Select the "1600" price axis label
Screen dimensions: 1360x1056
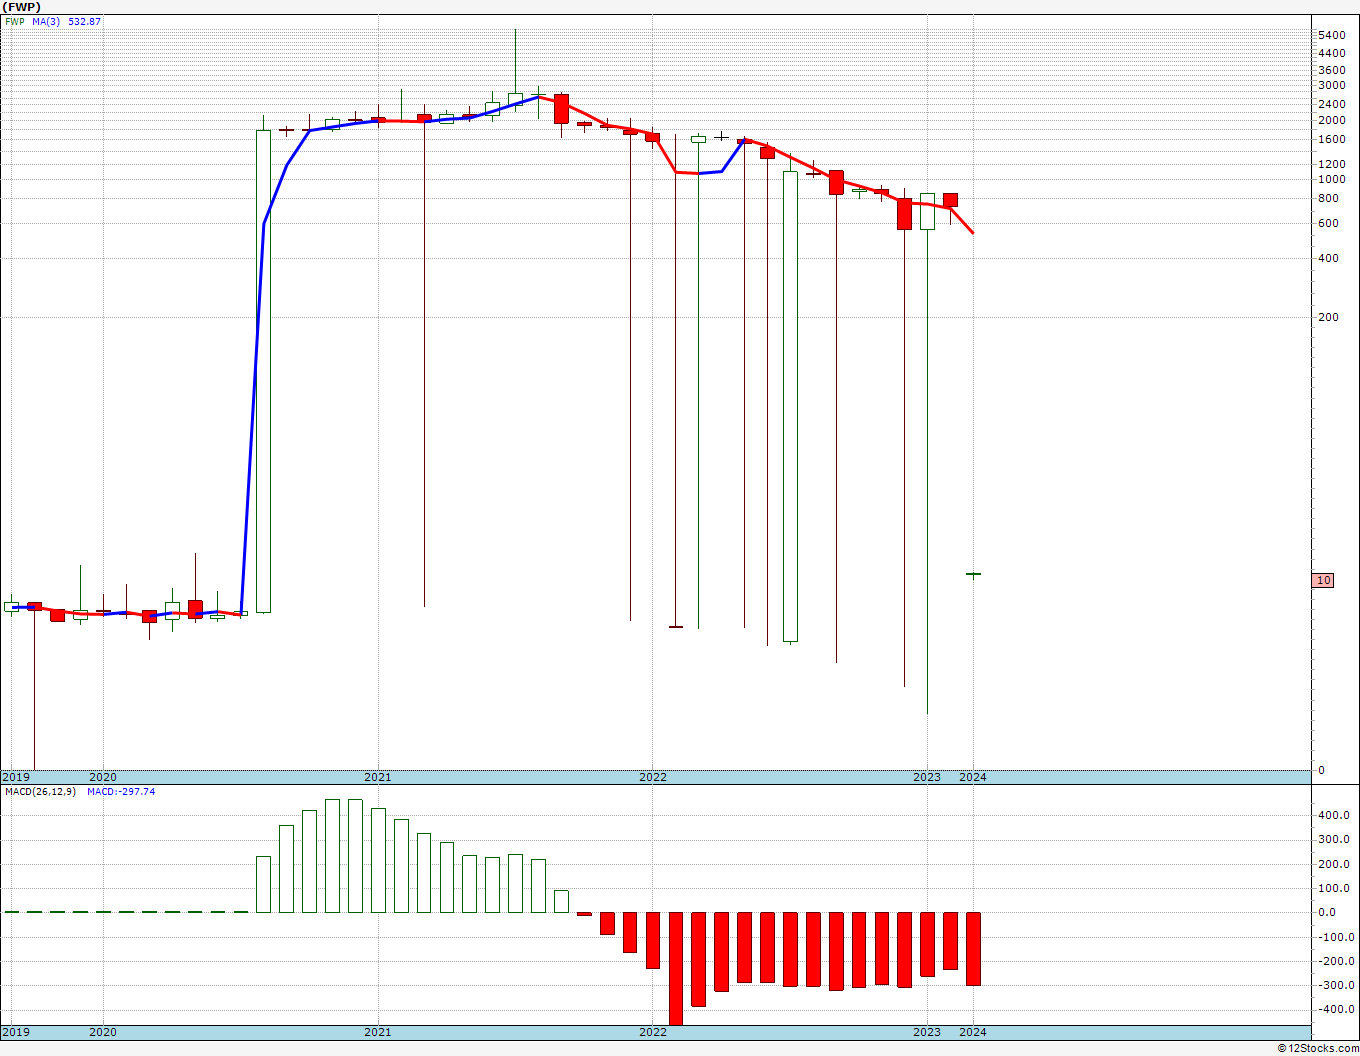pyautogui.click(x=1331, y=139)
